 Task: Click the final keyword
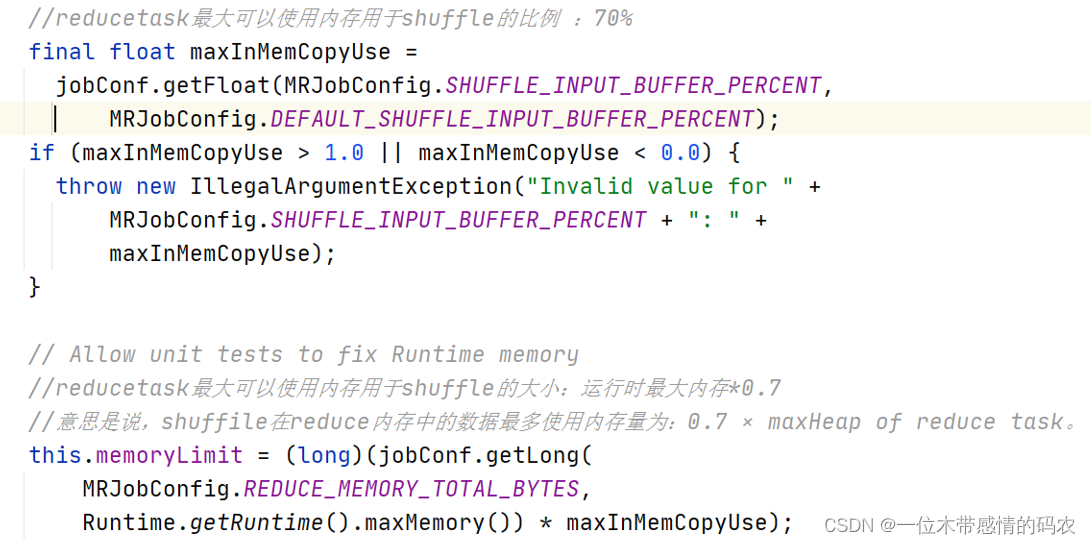pyautogui.click(x=62, y=52)
